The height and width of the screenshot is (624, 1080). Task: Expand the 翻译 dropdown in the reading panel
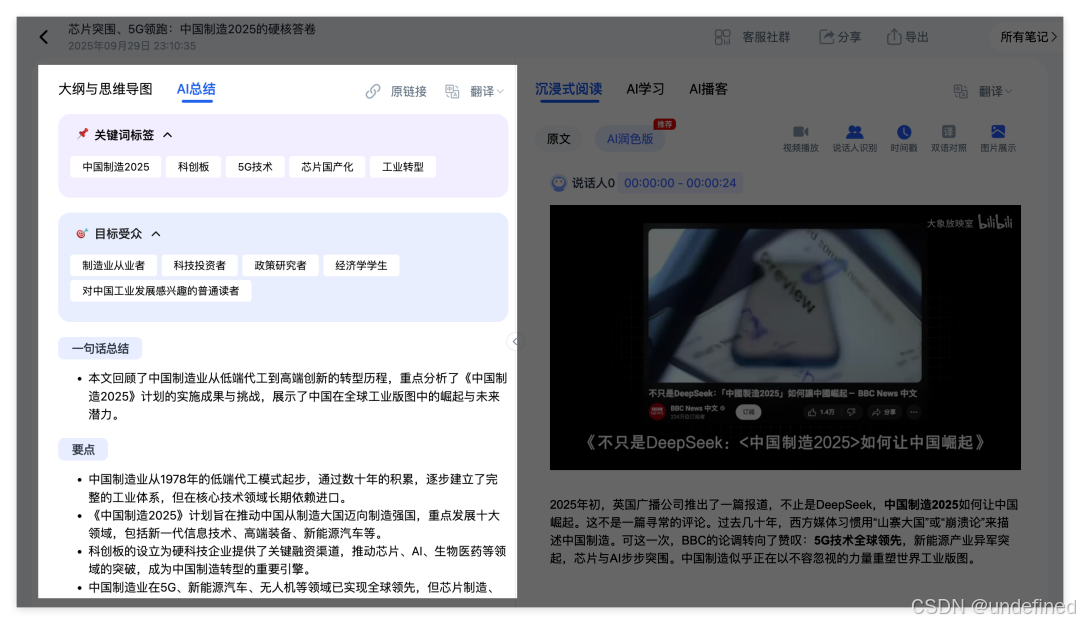[996, 92]
